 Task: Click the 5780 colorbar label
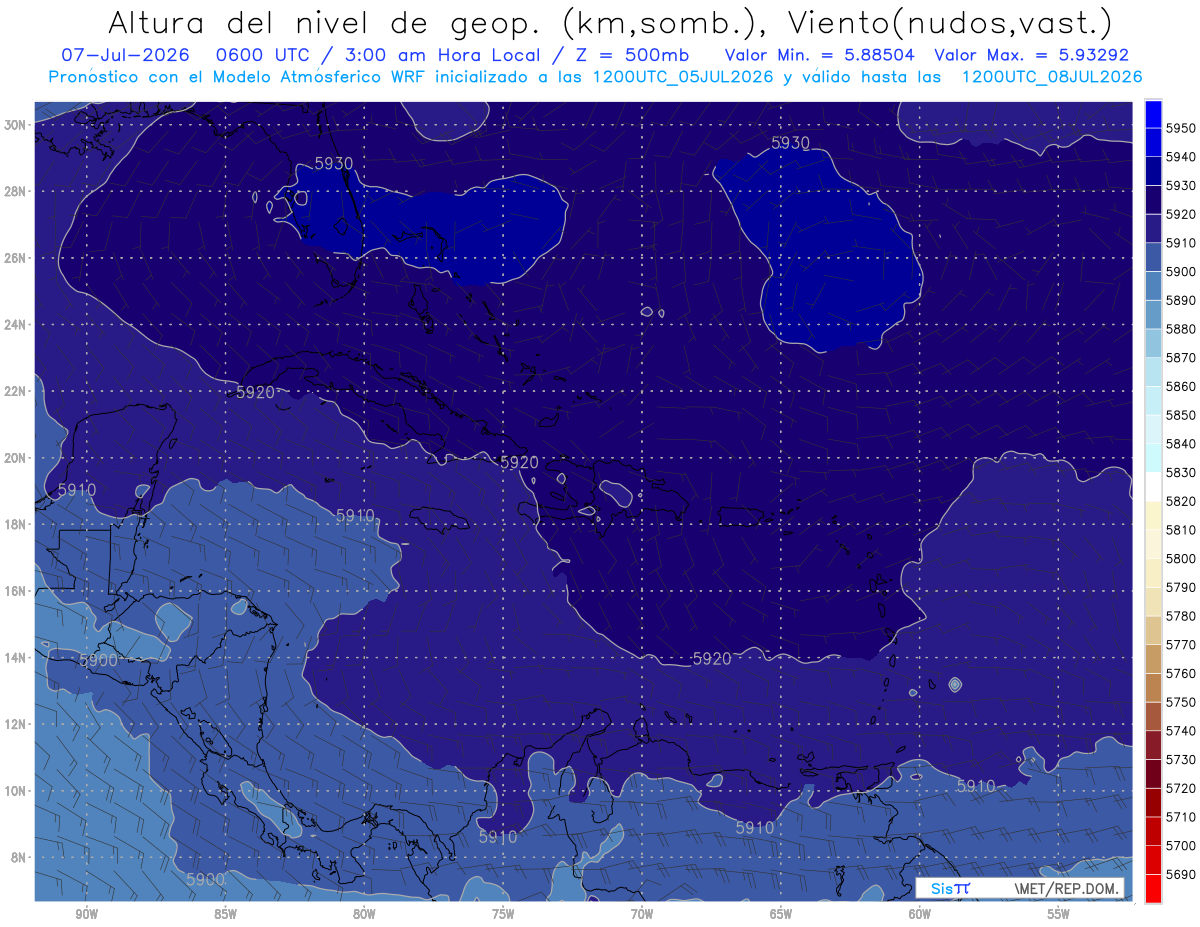1180,616
